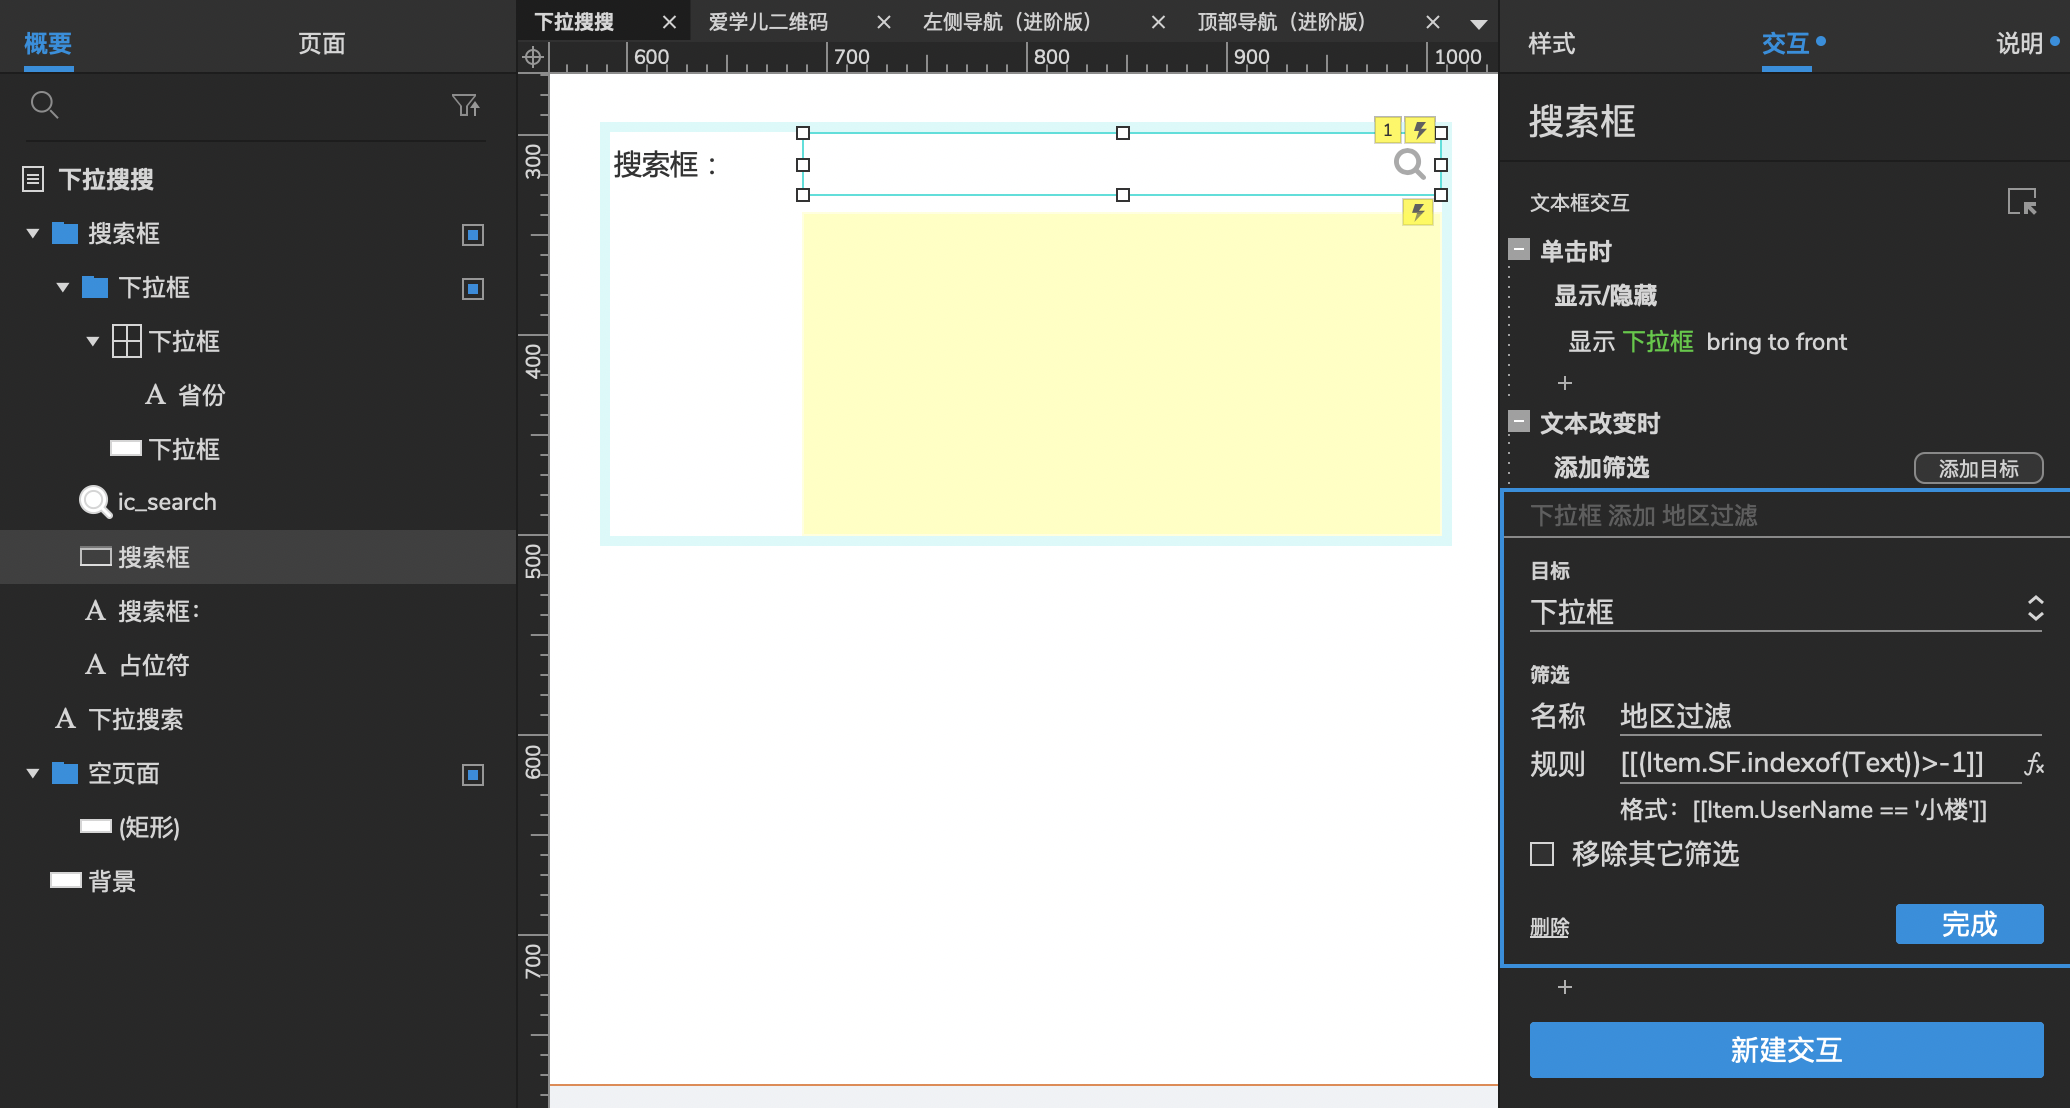Add action under 单击时 with plus icon
Screen dimensions: 2070x1108
1565,383
